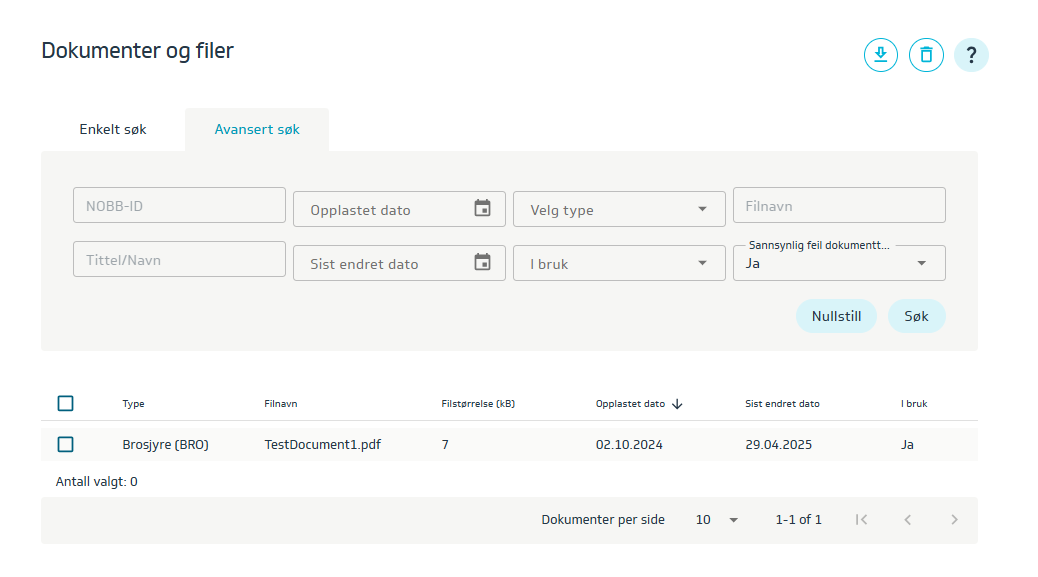Open calendar picker for Opplastet dato

pyautogui.click(x=482, y=209)
